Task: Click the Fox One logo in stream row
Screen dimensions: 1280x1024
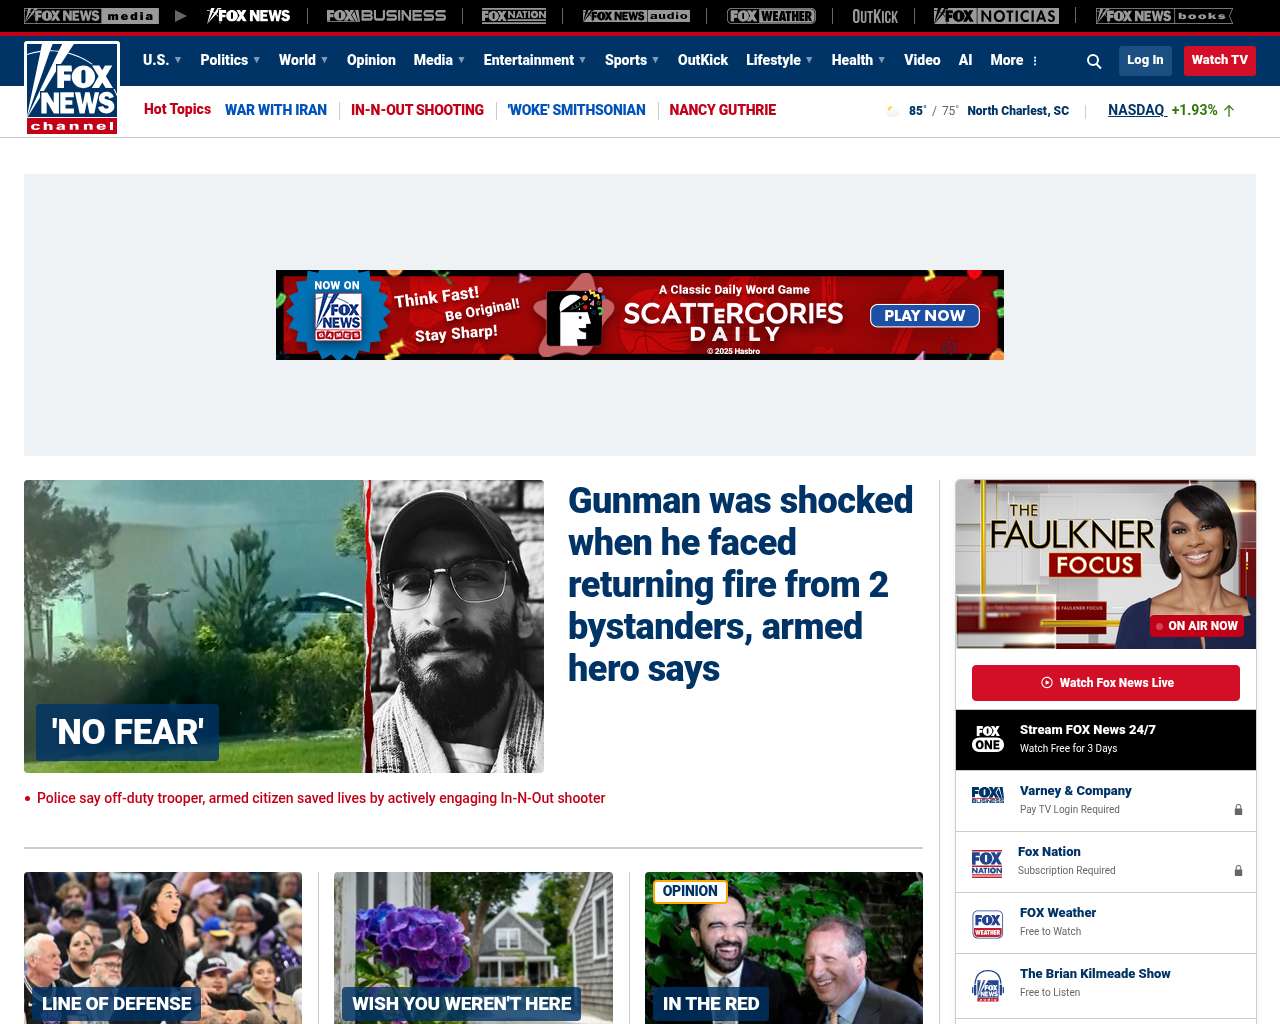Action: point(988,739)
